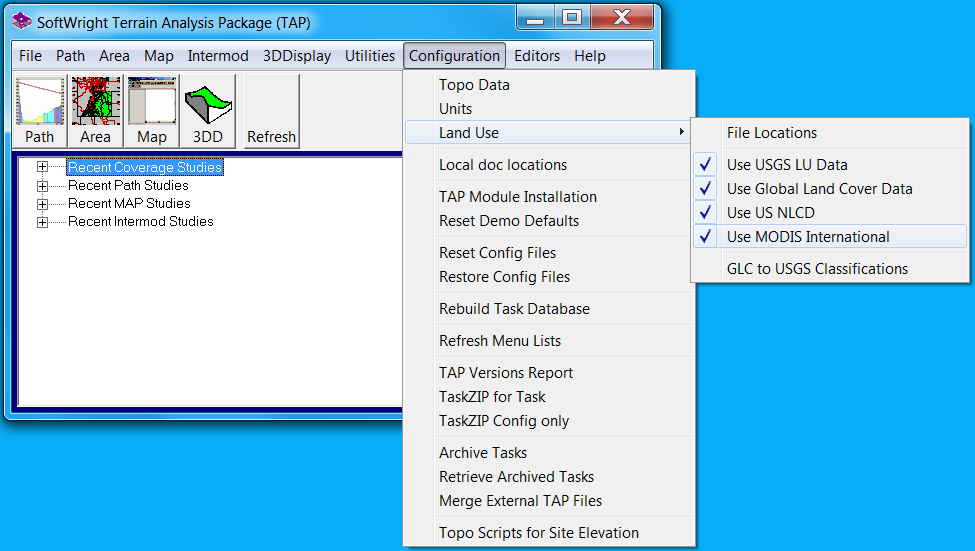Image resolution: width=975 pixels, height=551 pixels.
Task: Launch the 3DD display toolbar icon
Action: 208,111
